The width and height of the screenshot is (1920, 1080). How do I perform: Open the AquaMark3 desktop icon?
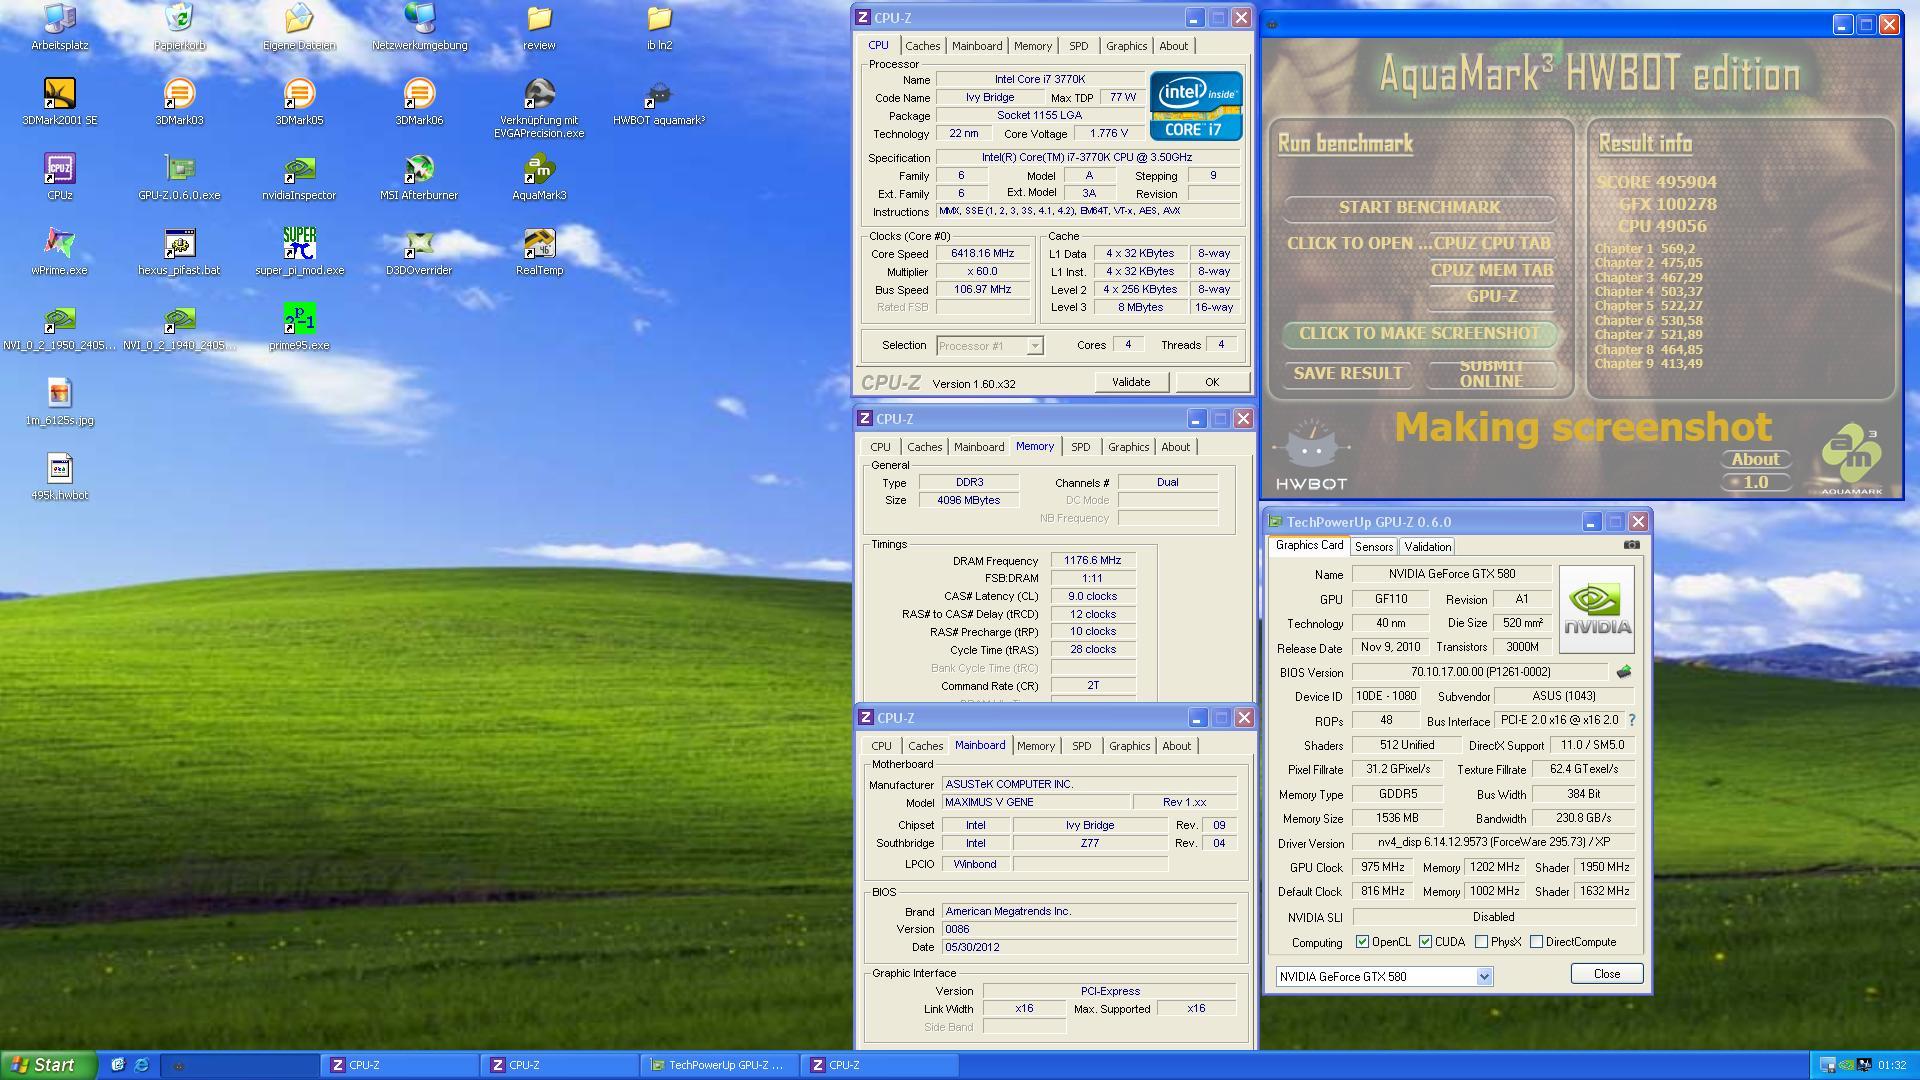[x=539, y=175]
